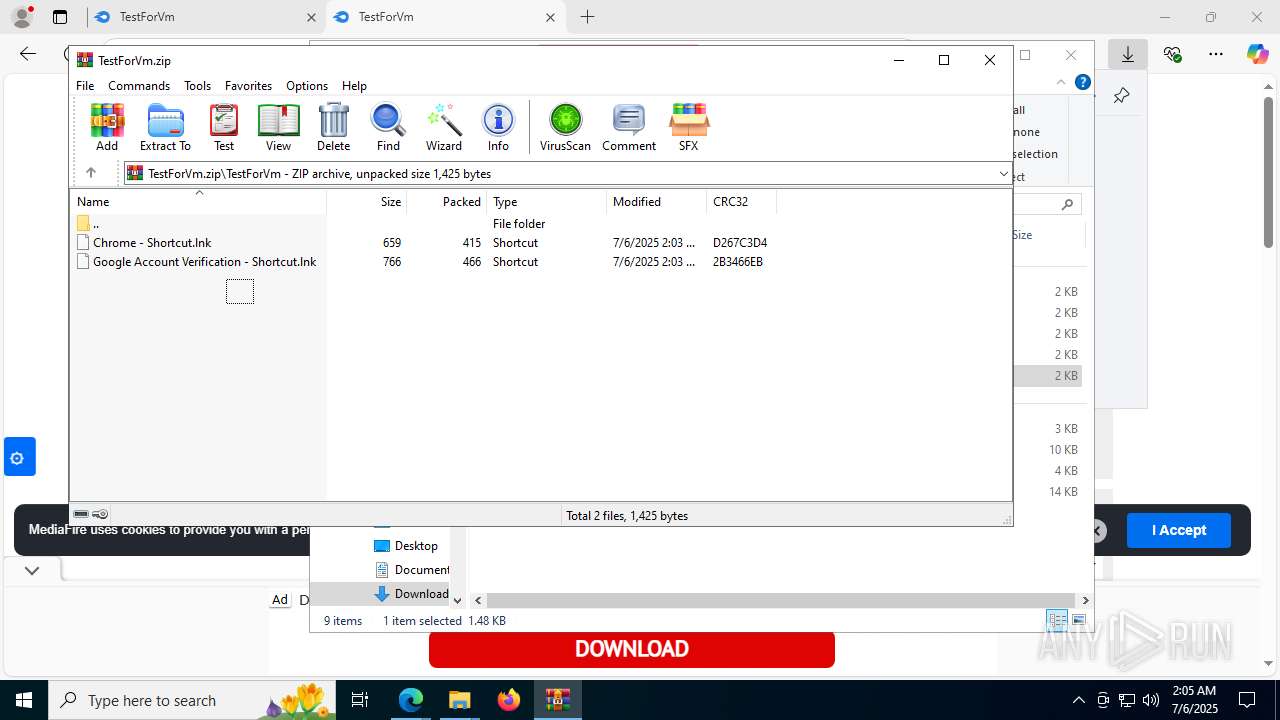The height and width of the screenshot is (720, 1280).
Task: Go back in the browser
Action: (28, 54)
